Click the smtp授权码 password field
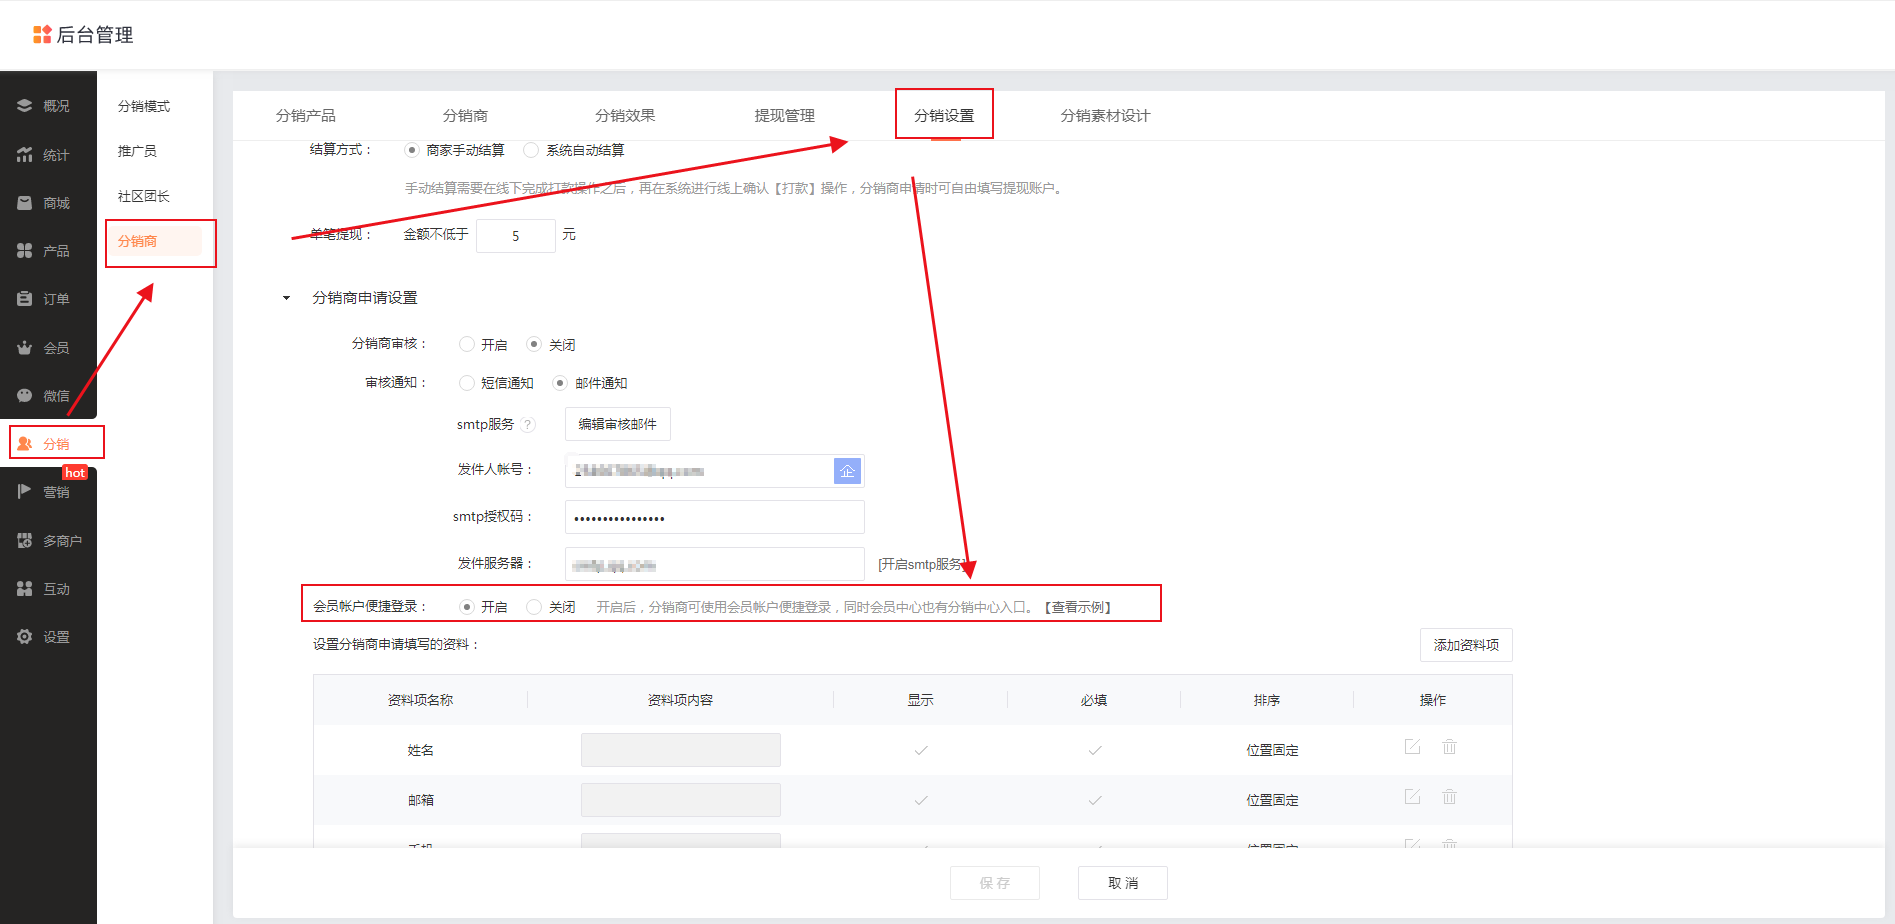 click(715, 517)
